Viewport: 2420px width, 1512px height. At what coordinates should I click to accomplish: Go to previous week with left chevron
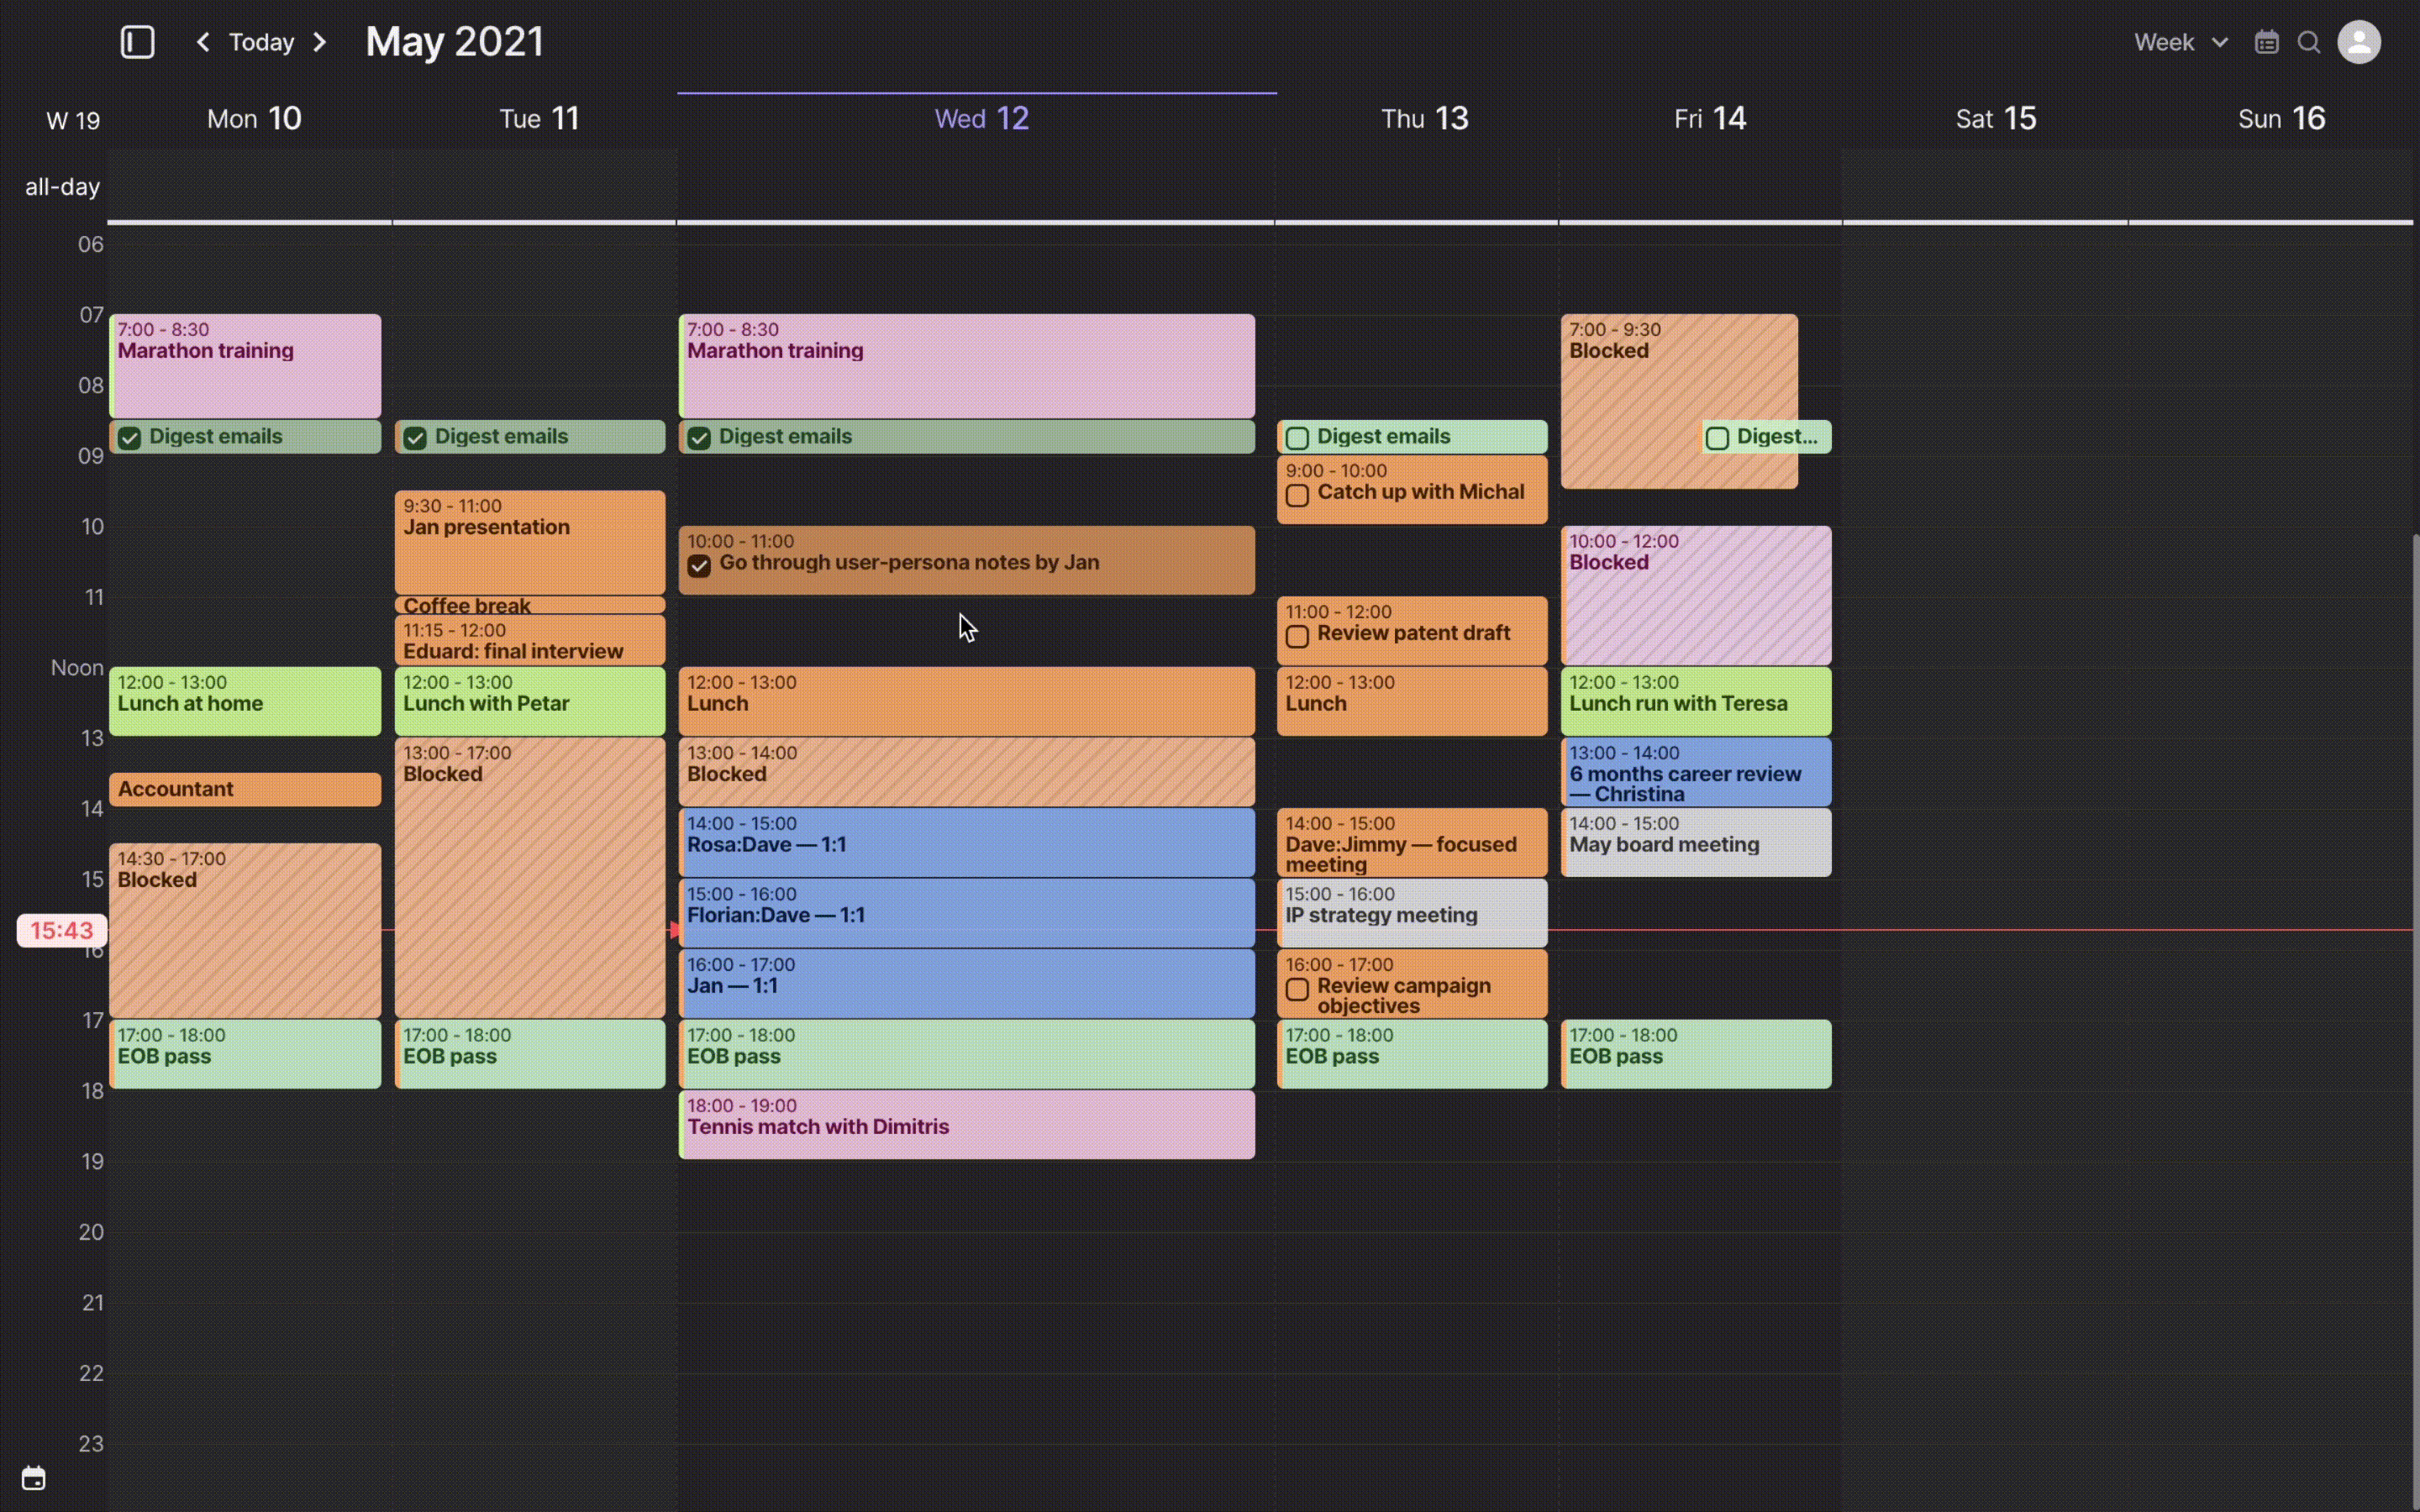pos(203,42)
